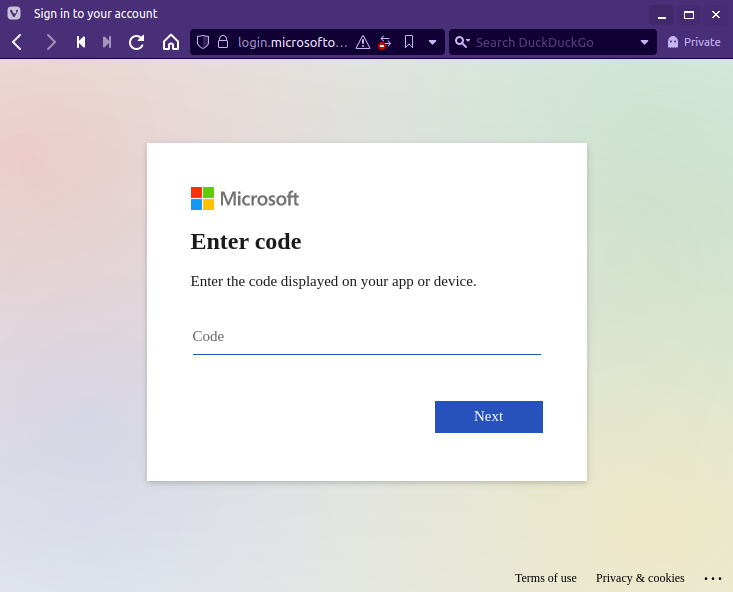Go forward to the next page
The height and width of the screenshot is (592, 733).
click(x=50, y=42)
